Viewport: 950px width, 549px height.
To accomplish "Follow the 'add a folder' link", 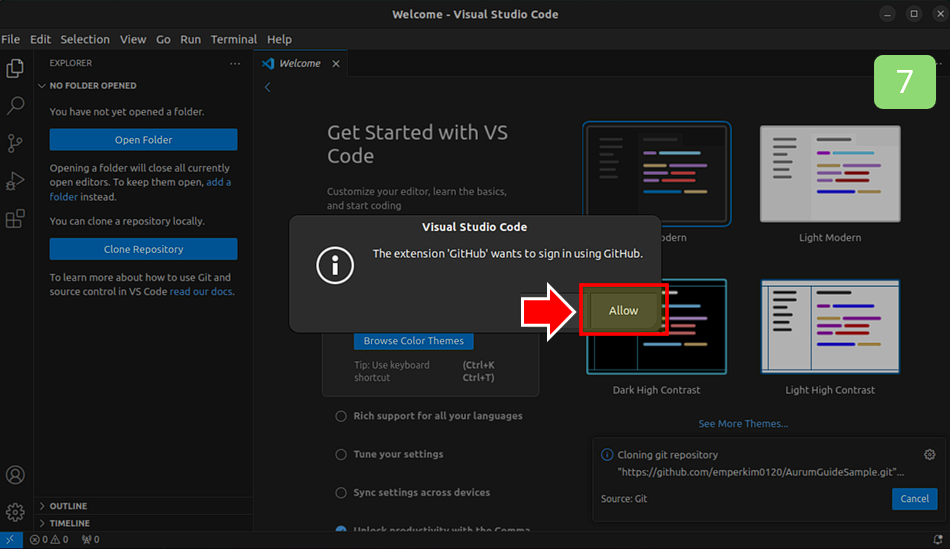I will click(x=218, y=182).
